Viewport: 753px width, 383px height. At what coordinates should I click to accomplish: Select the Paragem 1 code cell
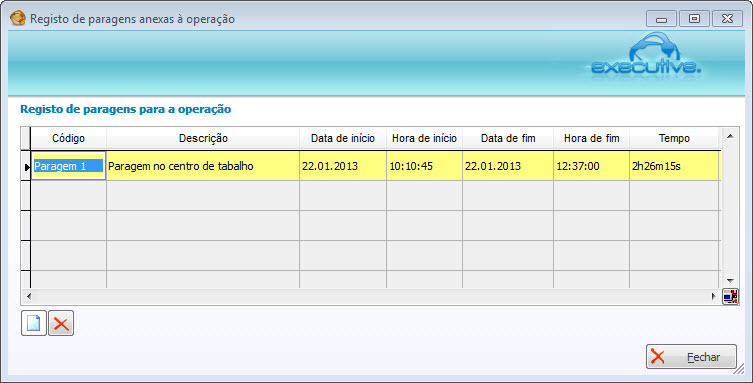coord(68,166)
